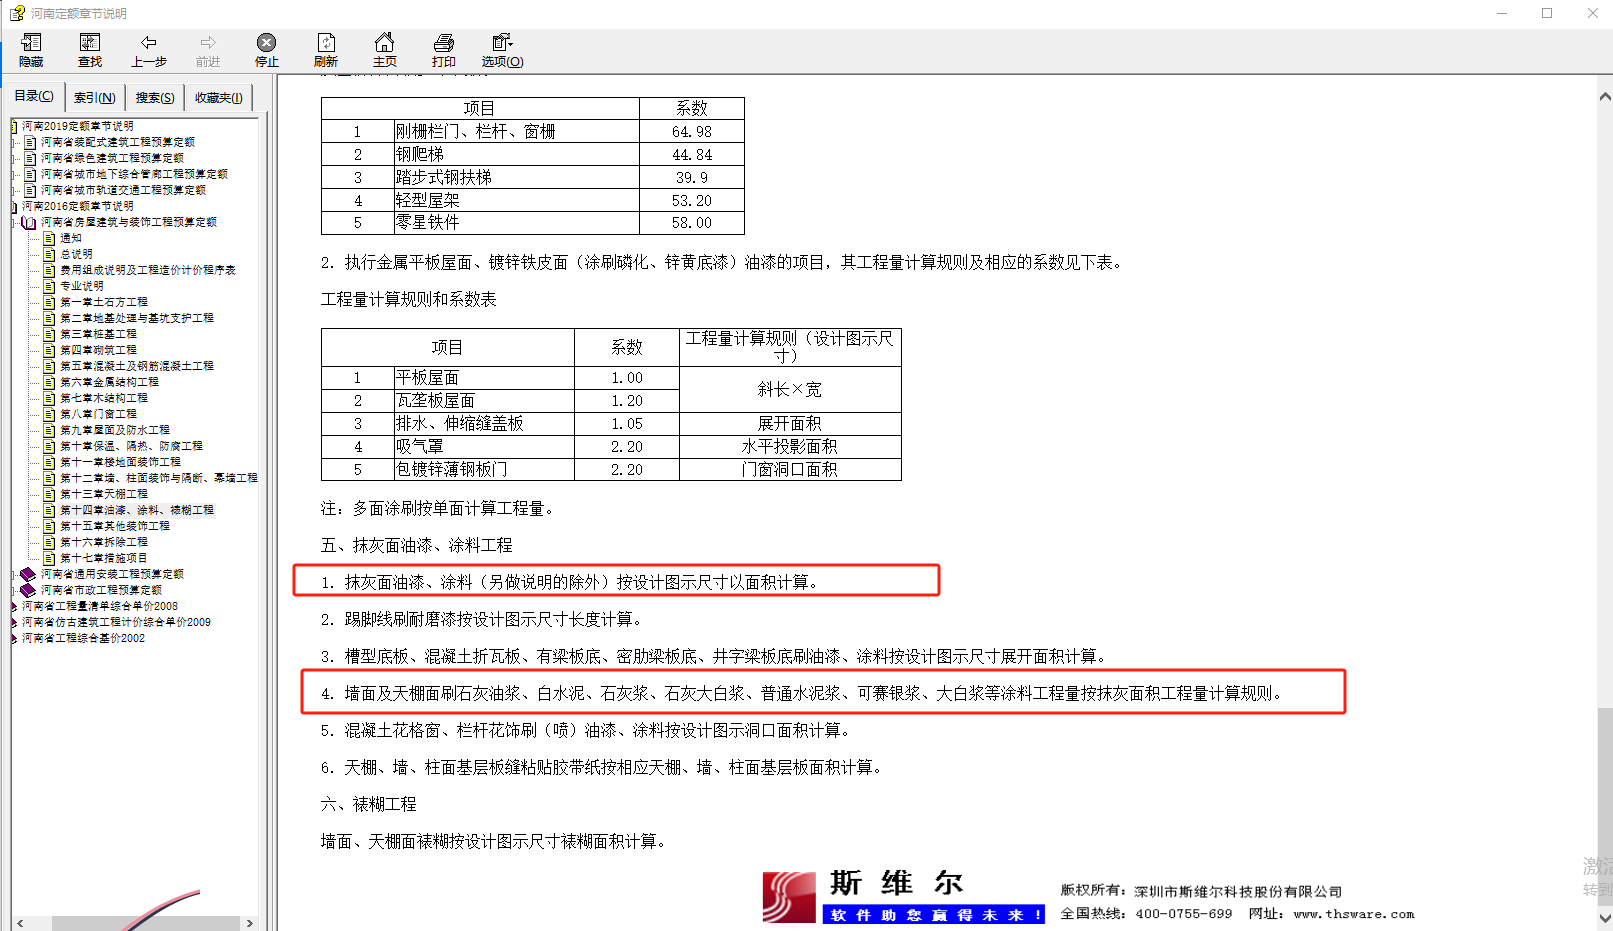Click heading 五、抹灰面油漆、涂料工程
The height and width of the screenshot is (931, 1613).
tap(416, 545)
